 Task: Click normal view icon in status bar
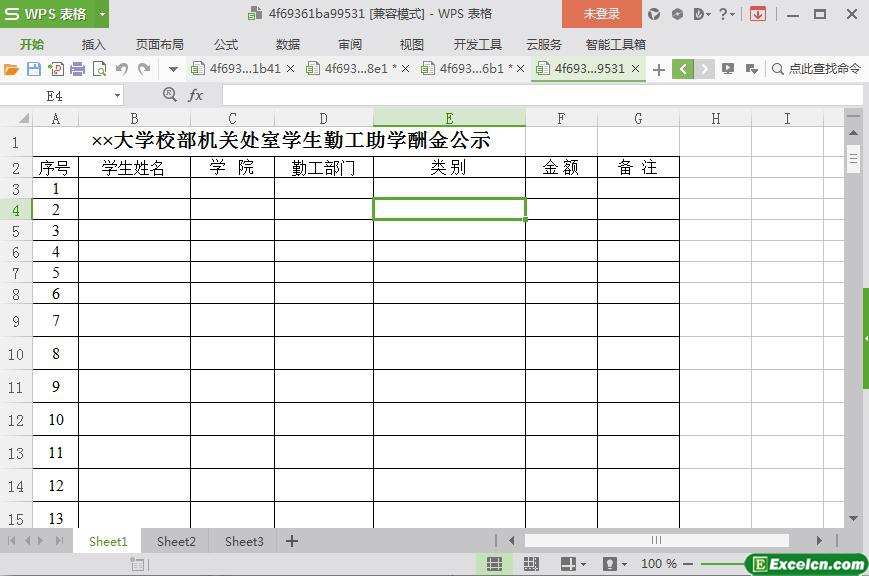point(494,564)
